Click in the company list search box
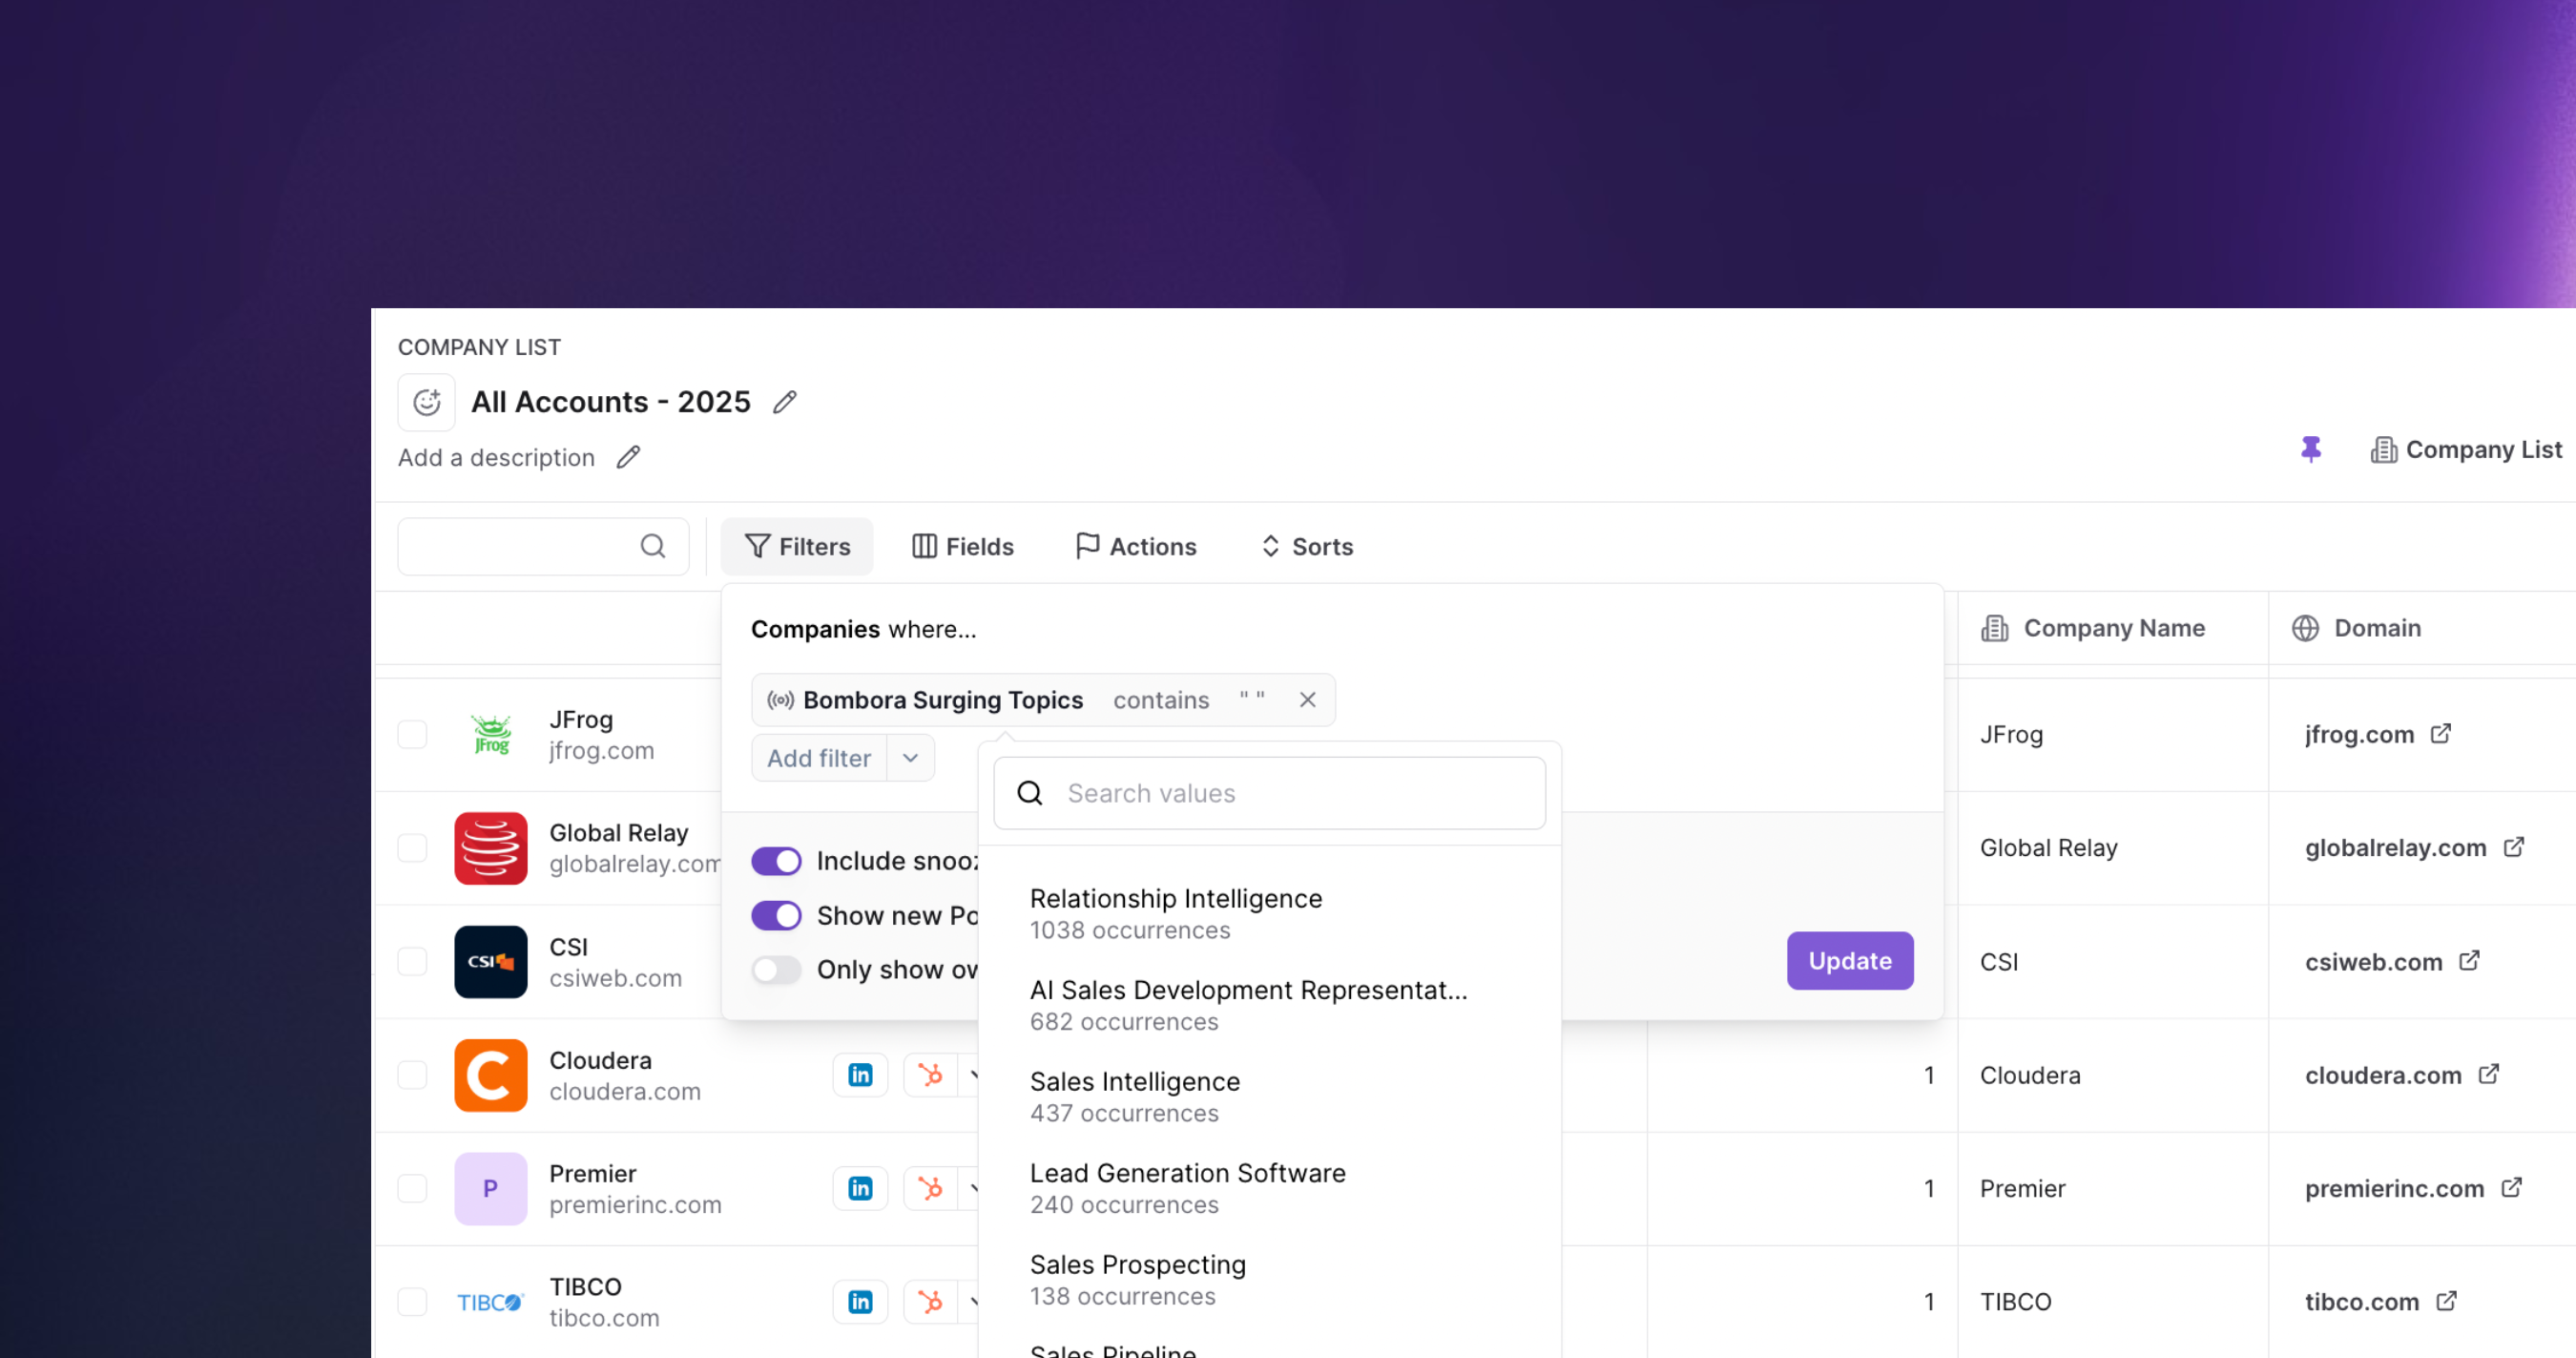The height and width of the screenshot is (1358, 2576). [543, 546]
